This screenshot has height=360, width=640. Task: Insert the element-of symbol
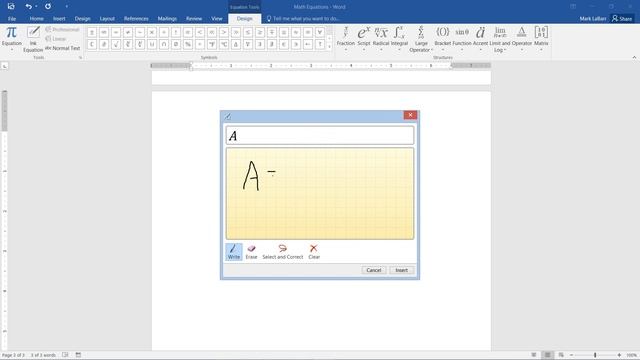(x=284, y=44)
